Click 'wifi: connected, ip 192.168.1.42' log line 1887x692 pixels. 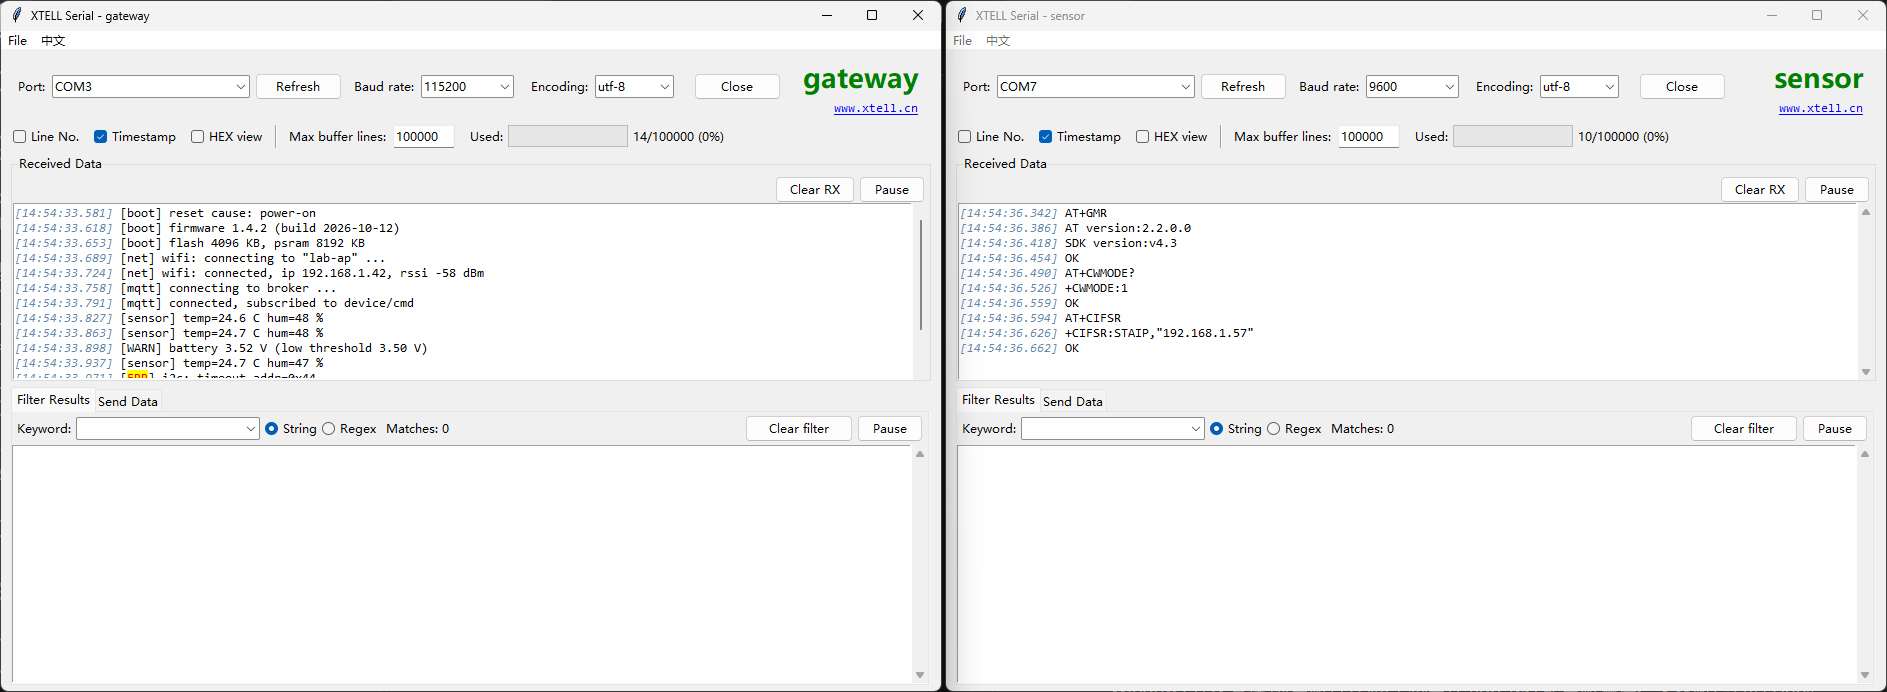249,273
